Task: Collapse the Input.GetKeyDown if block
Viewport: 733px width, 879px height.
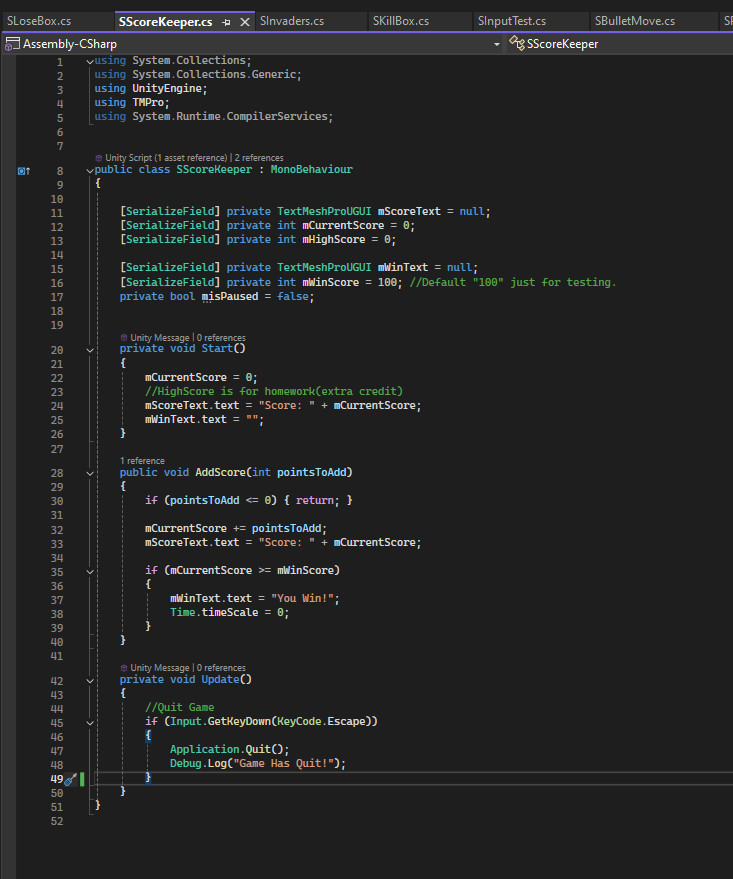Action: [x=90, y=723]
